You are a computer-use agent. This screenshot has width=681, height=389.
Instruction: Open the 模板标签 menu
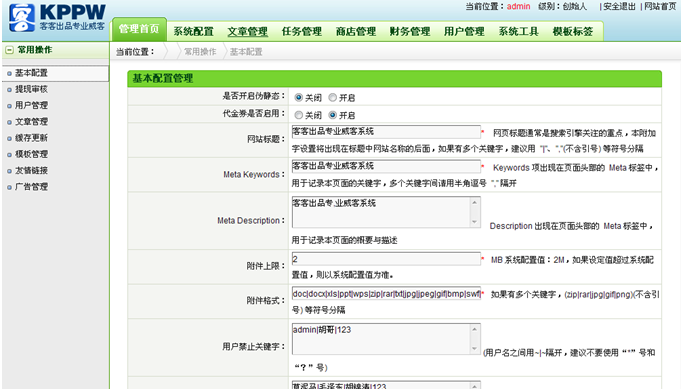tap(572, 31)
